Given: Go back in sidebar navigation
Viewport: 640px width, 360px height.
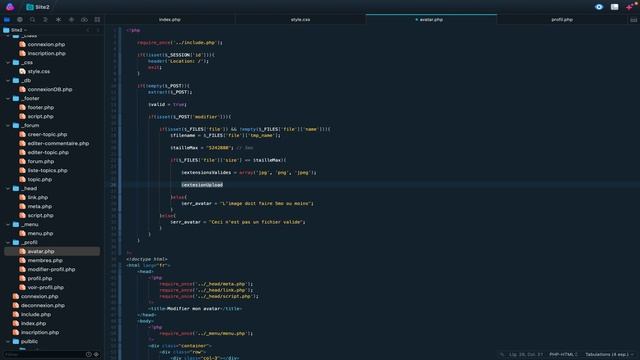Looking at the screenshot, I should point(88,30).
